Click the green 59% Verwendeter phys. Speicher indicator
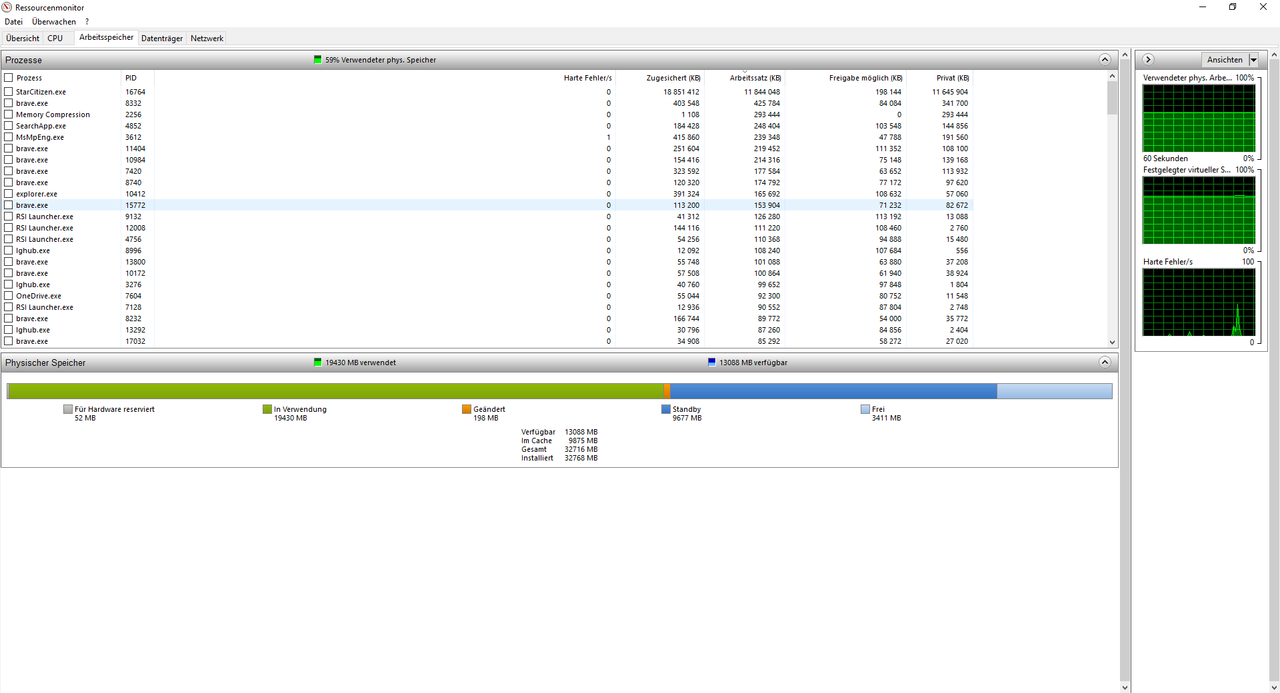This screenshot has height=693, width=1280. (x=318, y=60)
